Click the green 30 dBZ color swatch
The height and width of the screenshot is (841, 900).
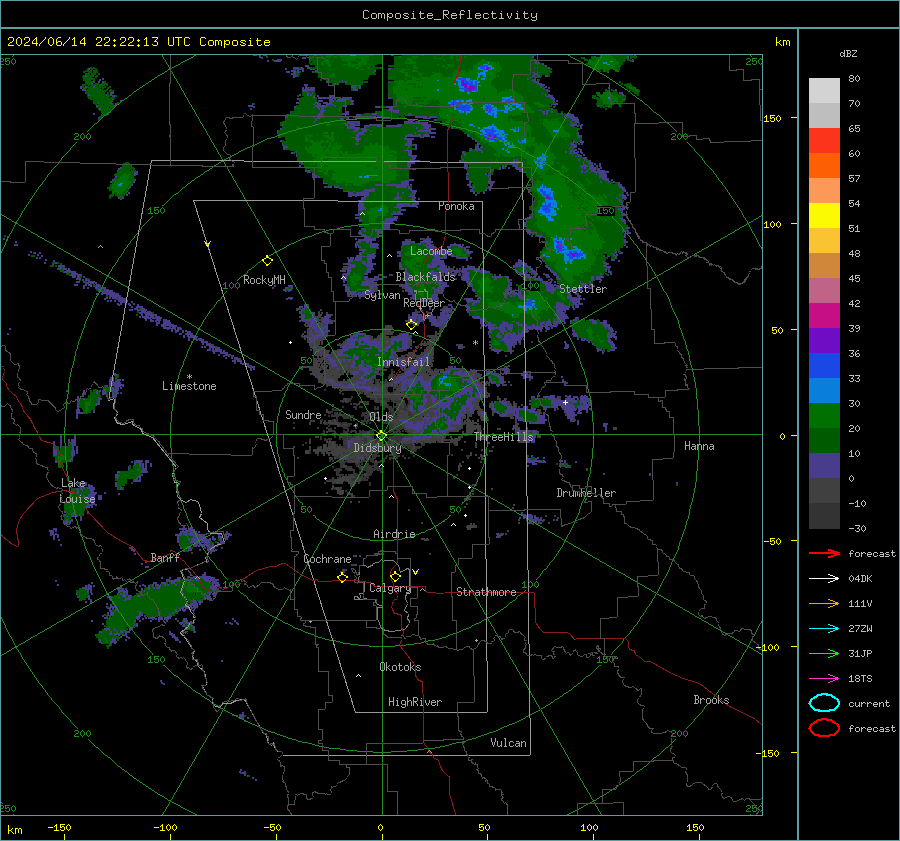point(824,415)
